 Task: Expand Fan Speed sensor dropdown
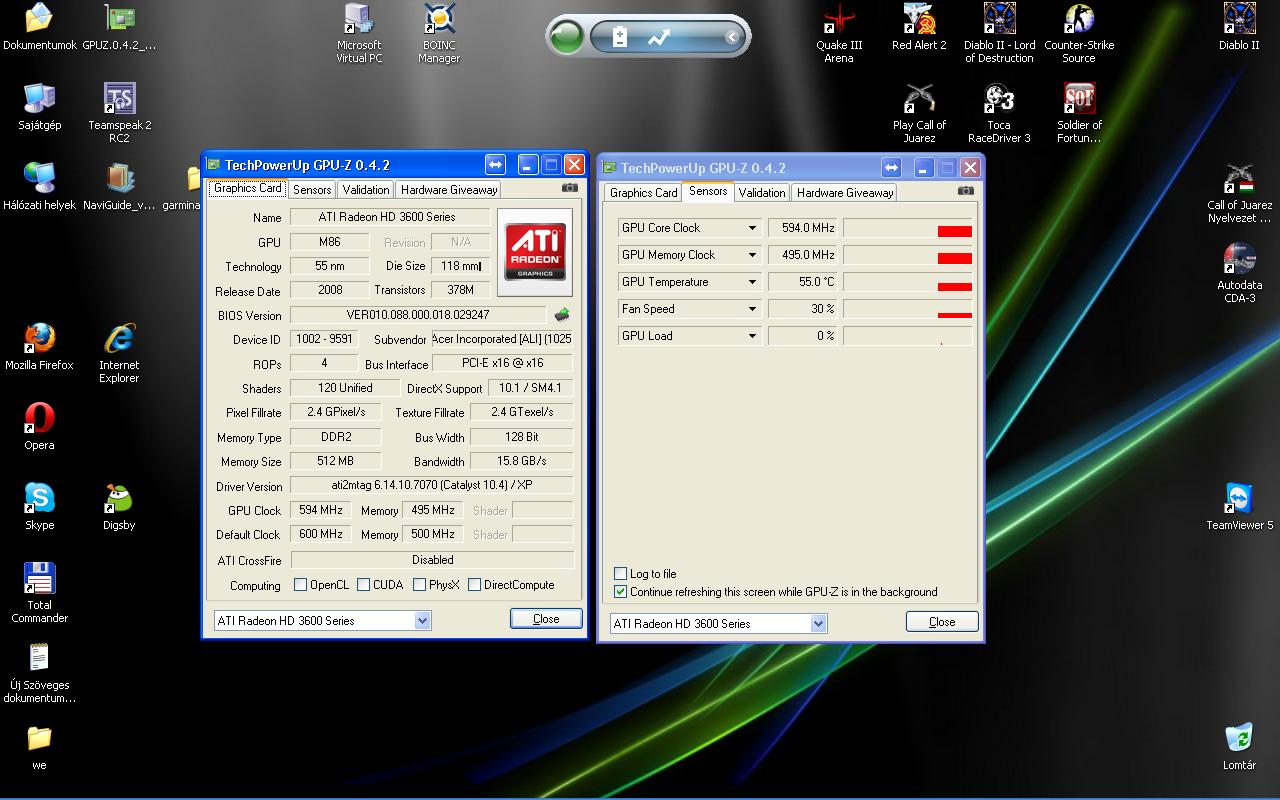tap(752, 309)
